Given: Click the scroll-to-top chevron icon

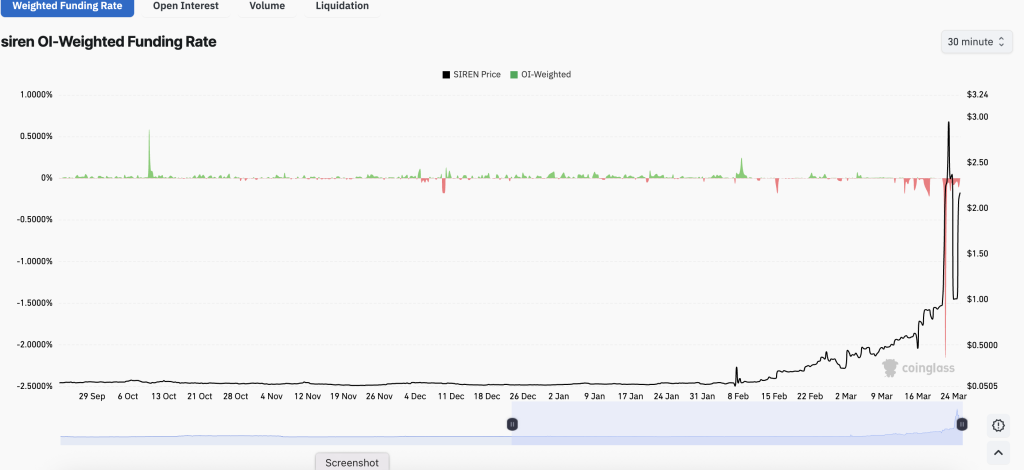Looking at the screenshot, I should pos(998,455).
